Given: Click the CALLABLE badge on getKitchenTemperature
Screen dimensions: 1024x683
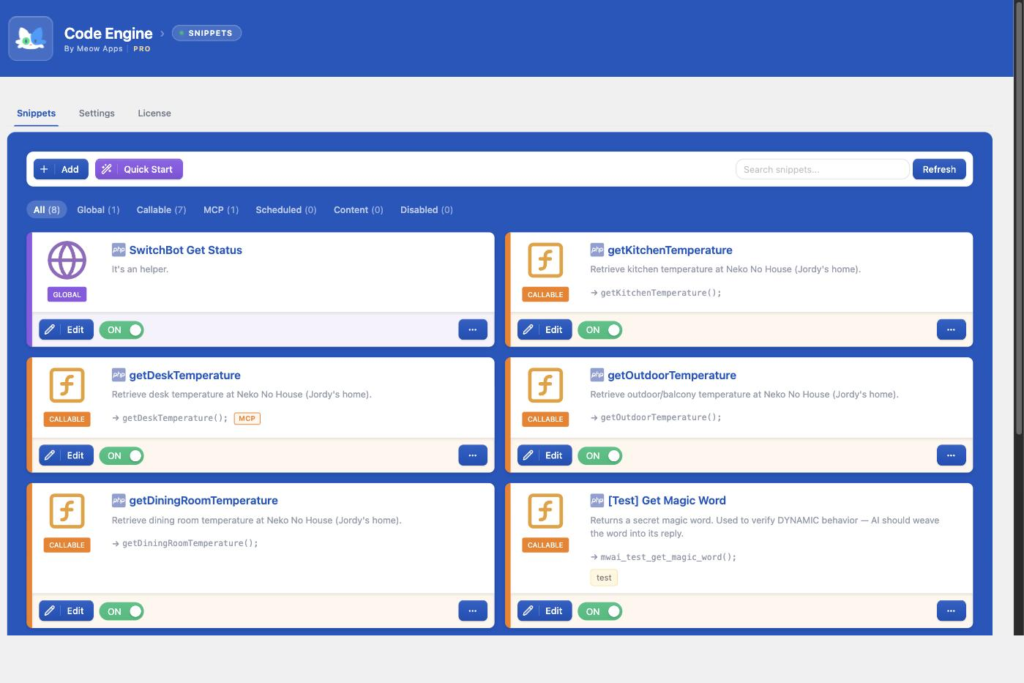Looking at the screenshot, I should [x=545, y=294].
